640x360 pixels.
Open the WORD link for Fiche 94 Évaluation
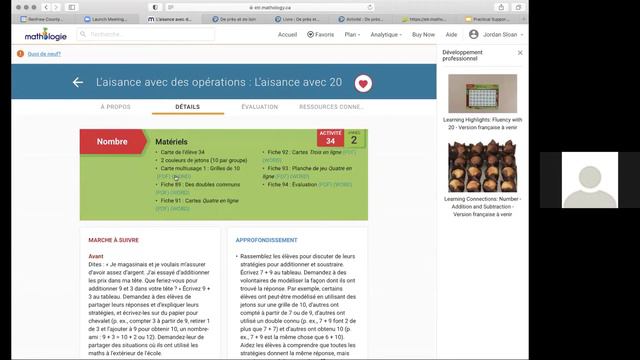[x=342, y=184]
